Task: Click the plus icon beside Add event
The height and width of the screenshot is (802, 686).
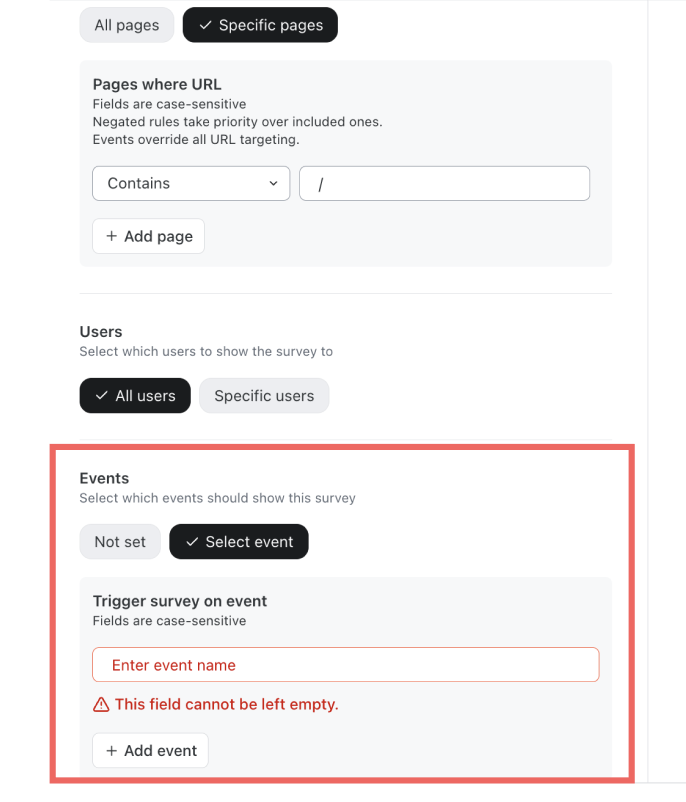Action: pos(111,750)
